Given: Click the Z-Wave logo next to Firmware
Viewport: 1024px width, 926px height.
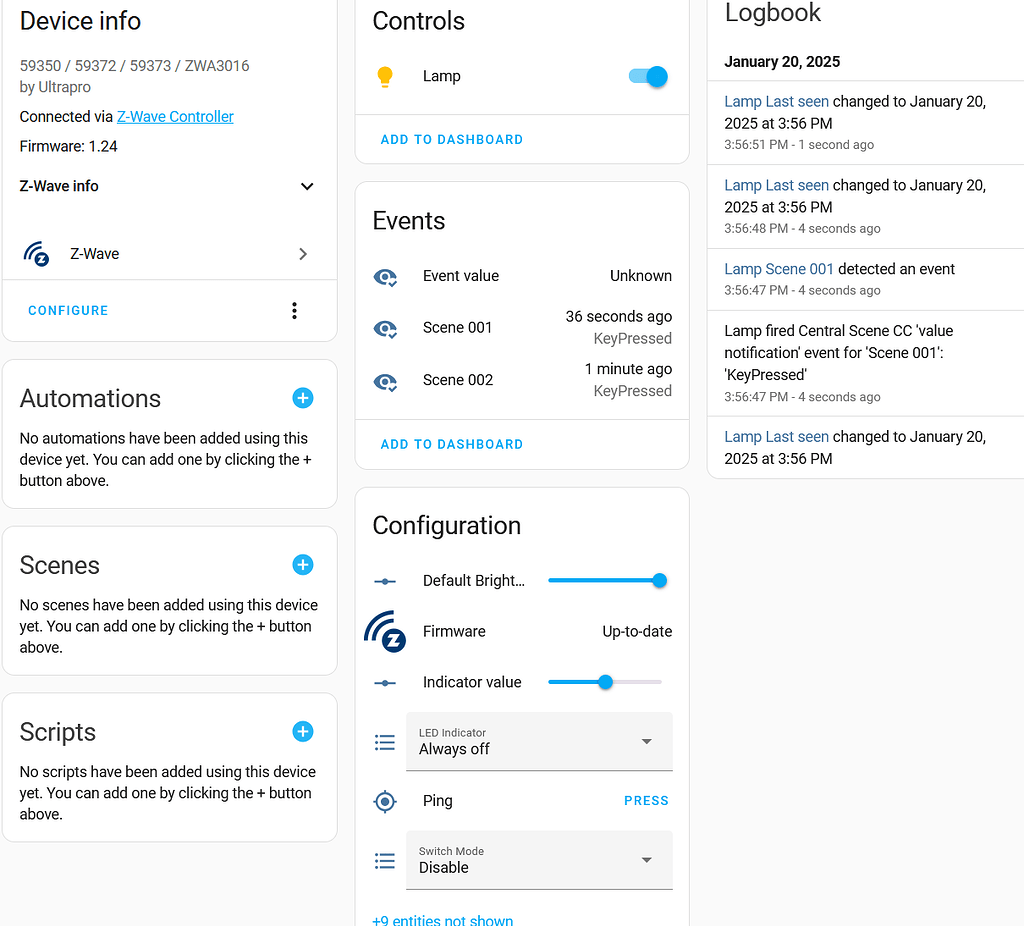Looking at the screenshot, I should click(x=386, y=631).
